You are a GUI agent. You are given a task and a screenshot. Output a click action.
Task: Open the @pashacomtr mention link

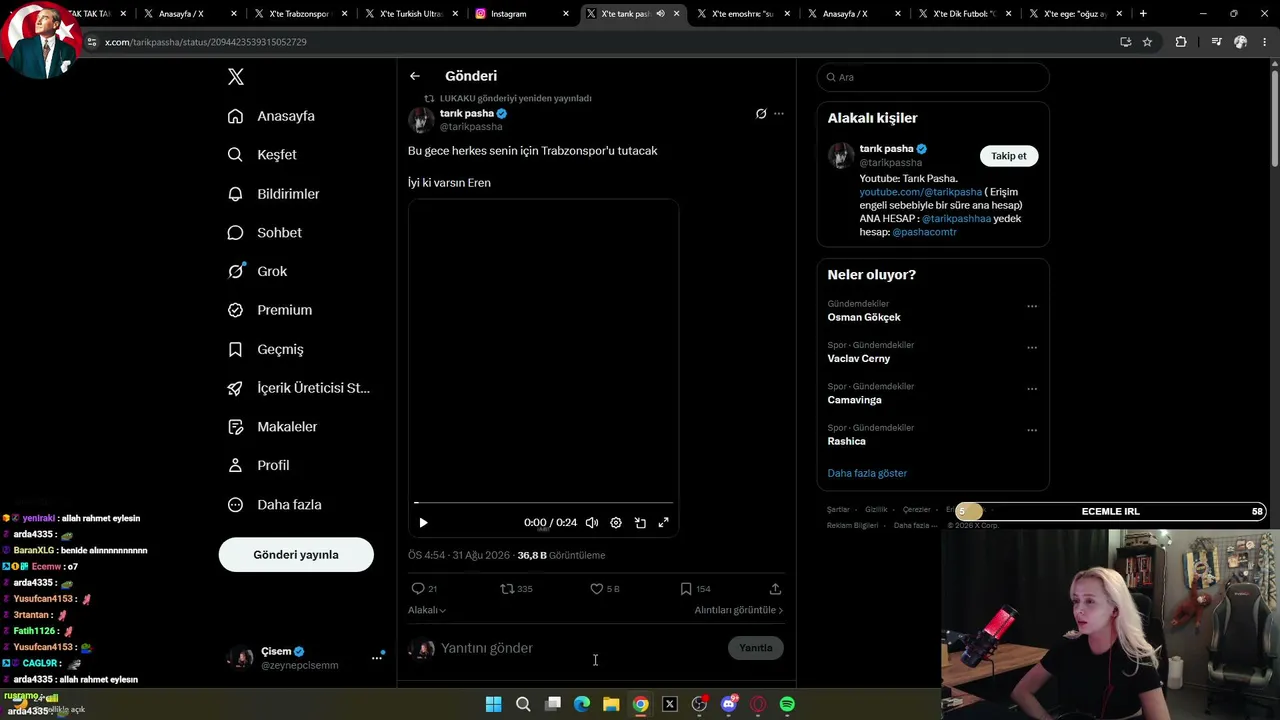point(925,232)
